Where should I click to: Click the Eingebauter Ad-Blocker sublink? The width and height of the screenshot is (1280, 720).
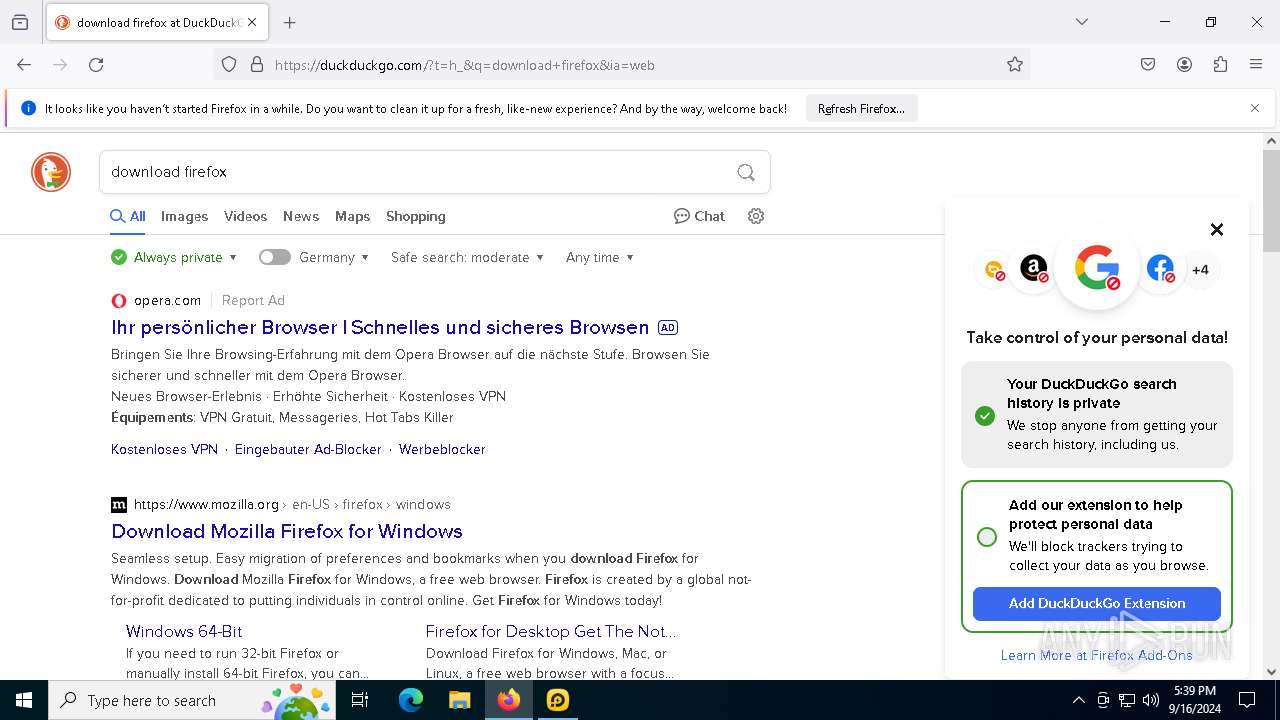click(308, 449)
